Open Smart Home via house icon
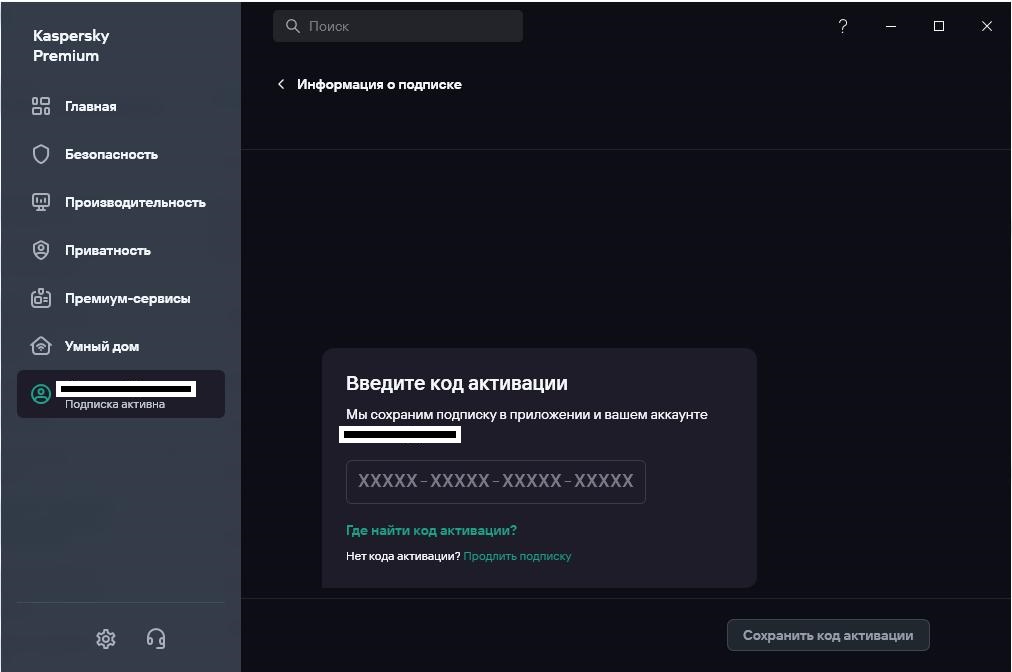1012x672 pixels. 41,346
